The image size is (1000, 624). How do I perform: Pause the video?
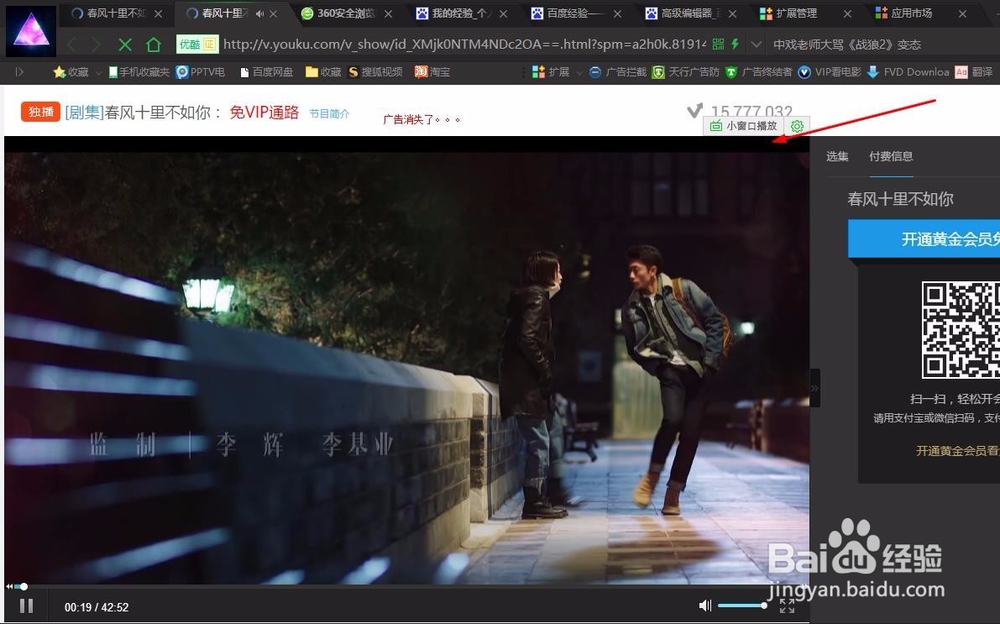(26, 606)
